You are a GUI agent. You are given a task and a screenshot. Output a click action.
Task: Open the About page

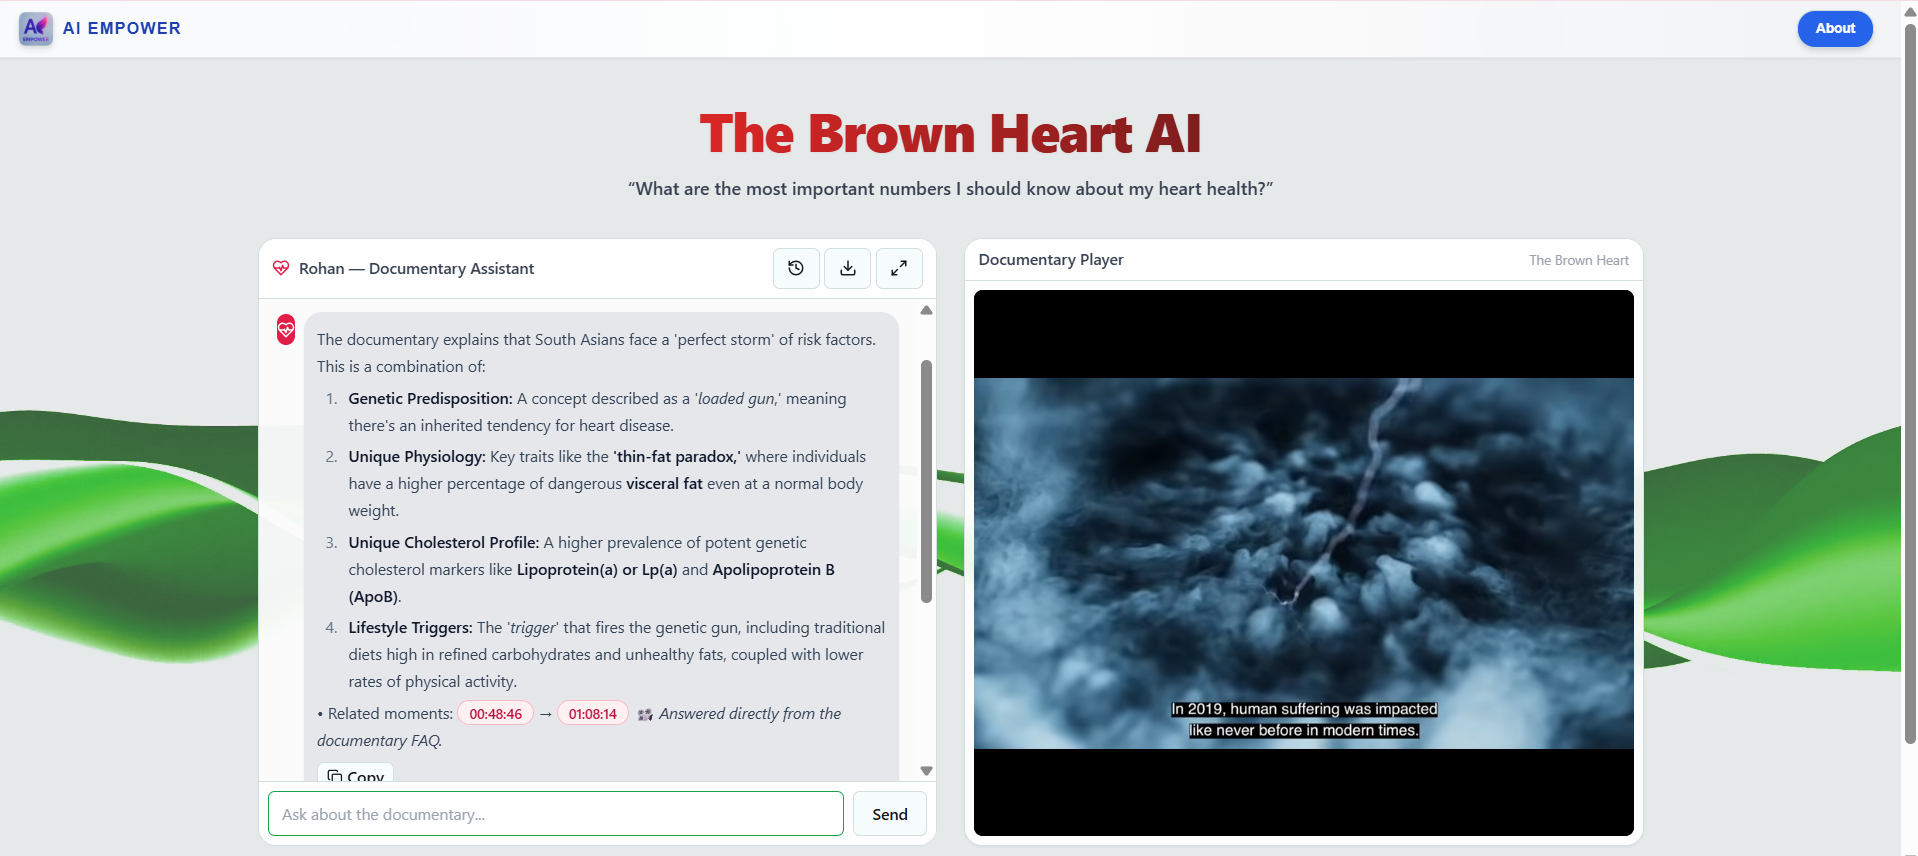click(1835, 28)
